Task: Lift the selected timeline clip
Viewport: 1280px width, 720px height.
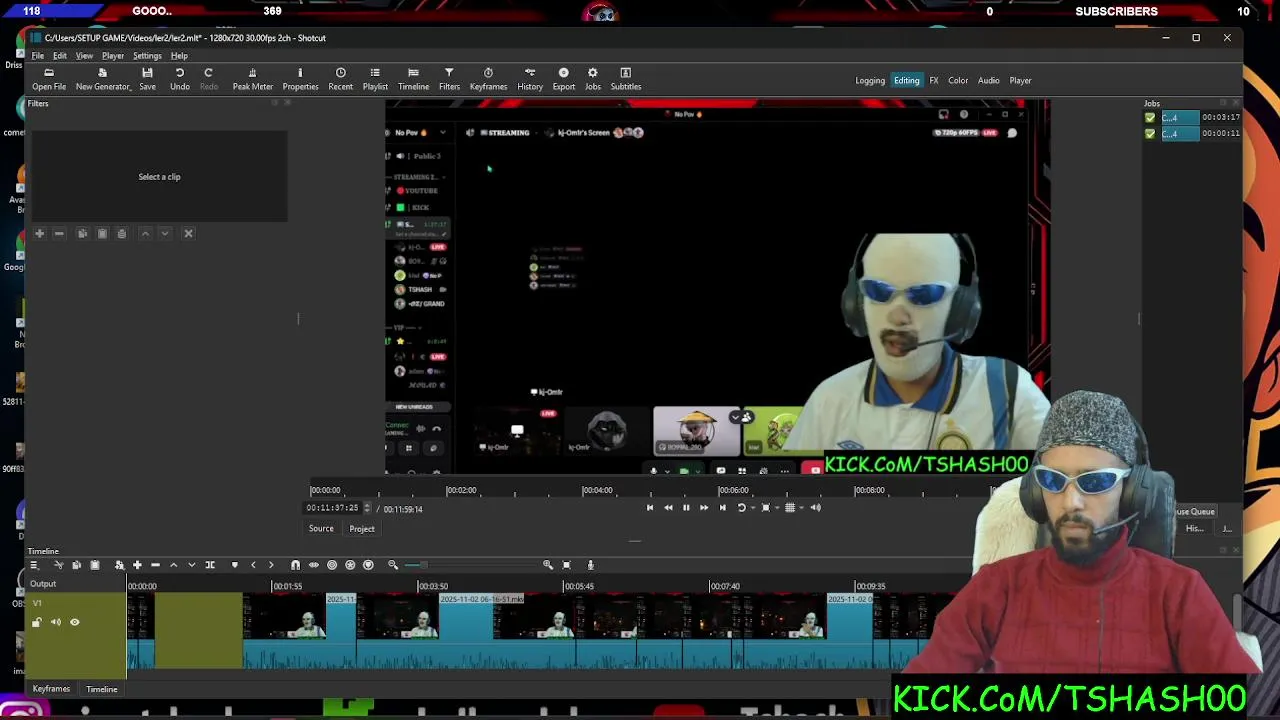Action: pyautogui.click(x=173, y=566)
